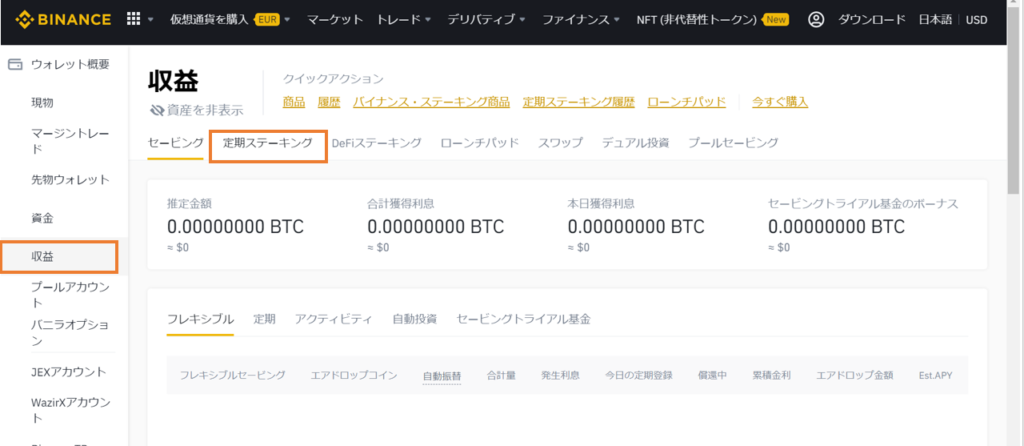This screenshot has width=1024, height=446.
Task: Open the apps grid menu icon
Action: pyautogui.click(x=134, y=20)
